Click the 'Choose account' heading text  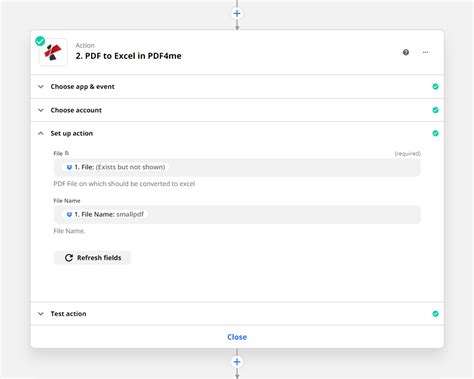(x=76, y=110)
